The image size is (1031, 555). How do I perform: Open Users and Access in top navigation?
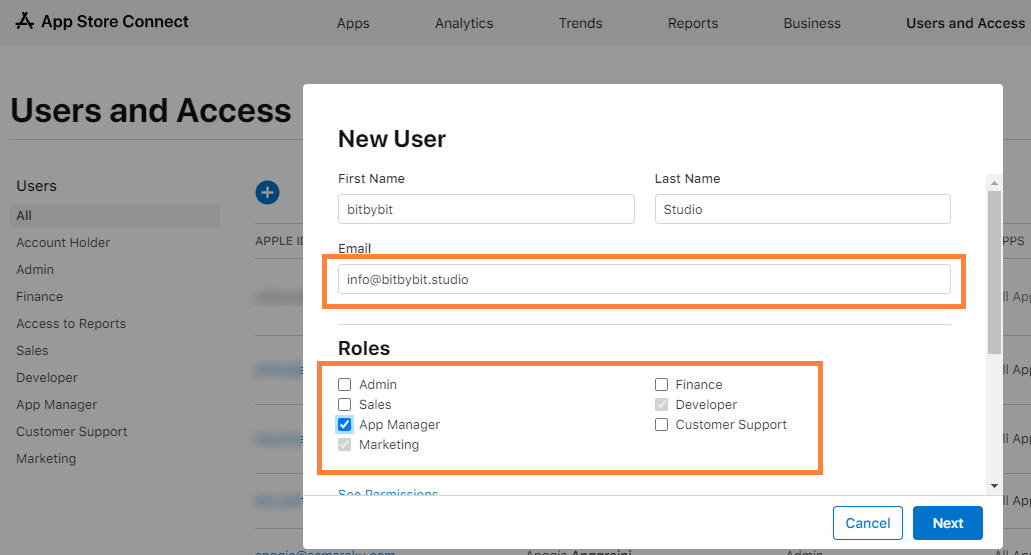click(965, 23)
